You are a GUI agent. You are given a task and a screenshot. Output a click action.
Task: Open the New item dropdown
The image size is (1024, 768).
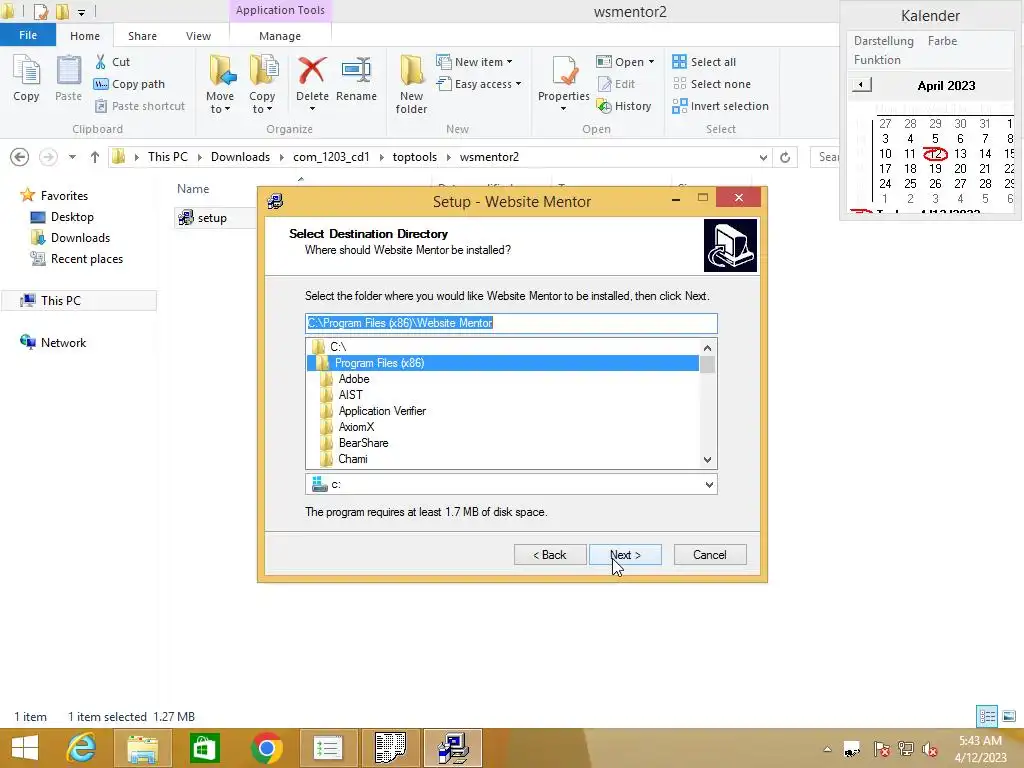474,62
